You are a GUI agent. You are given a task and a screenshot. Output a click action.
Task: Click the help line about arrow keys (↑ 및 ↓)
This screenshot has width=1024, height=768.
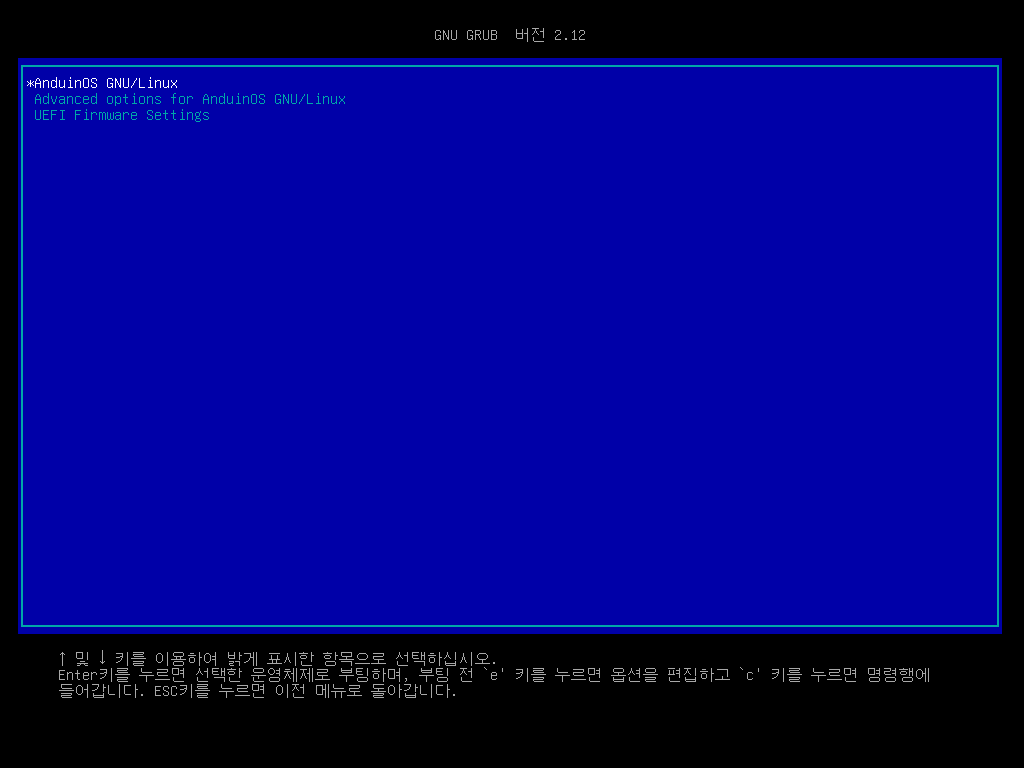(278, 658)
